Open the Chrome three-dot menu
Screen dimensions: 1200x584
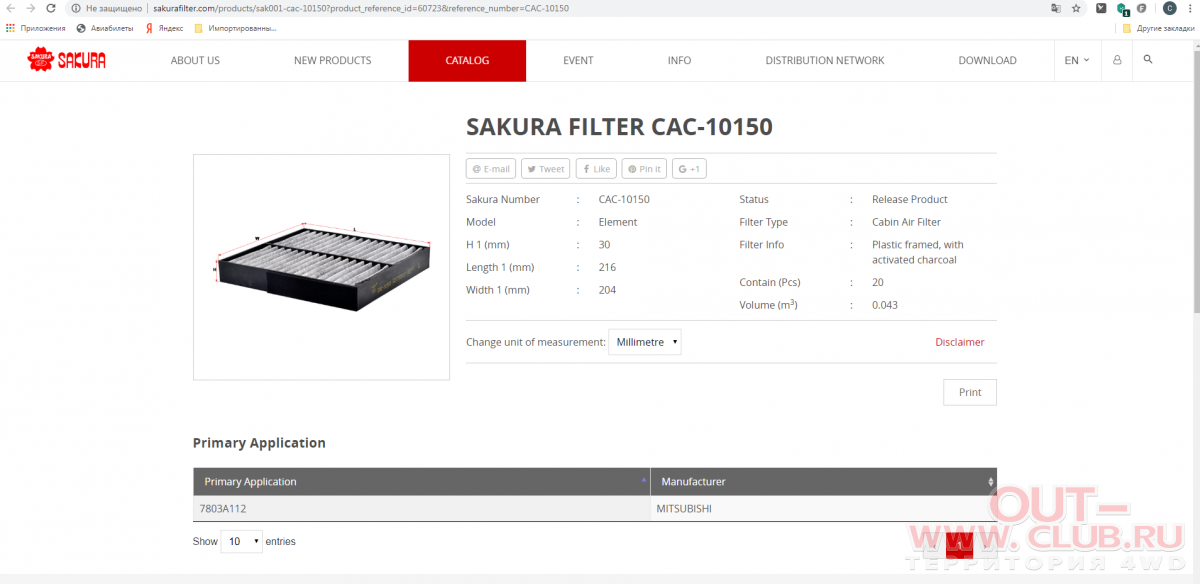pos(1190,8)
